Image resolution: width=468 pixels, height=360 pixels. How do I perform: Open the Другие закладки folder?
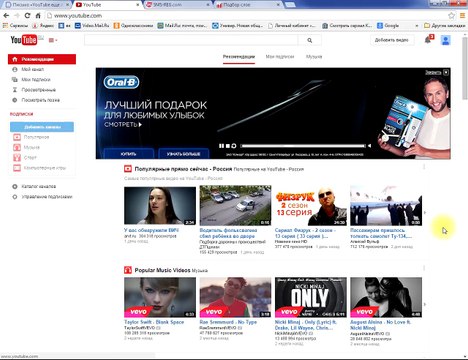(444, 25)
